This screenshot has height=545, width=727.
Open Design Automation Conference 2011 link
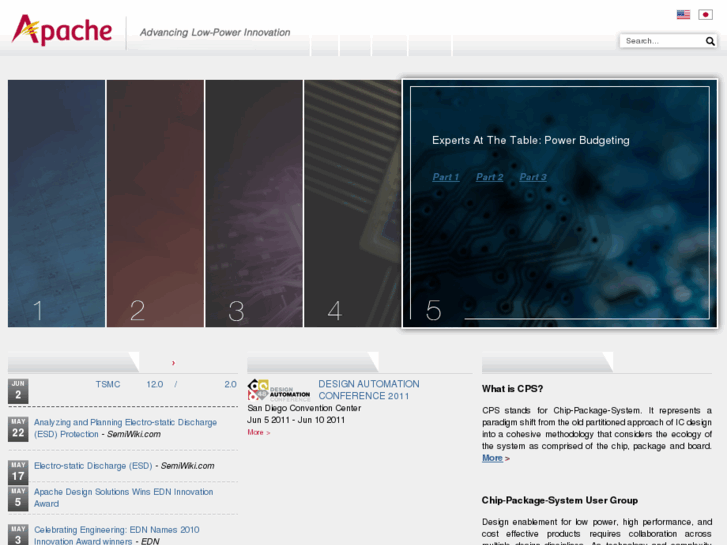(369, 390)
